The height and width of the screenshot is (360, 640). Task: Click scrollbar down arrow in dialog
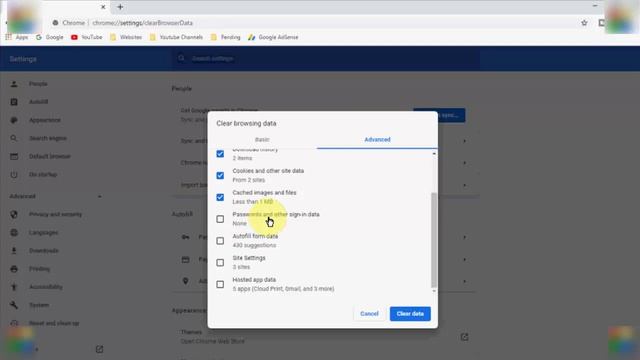pyautogui.click(x=434, y=291)
